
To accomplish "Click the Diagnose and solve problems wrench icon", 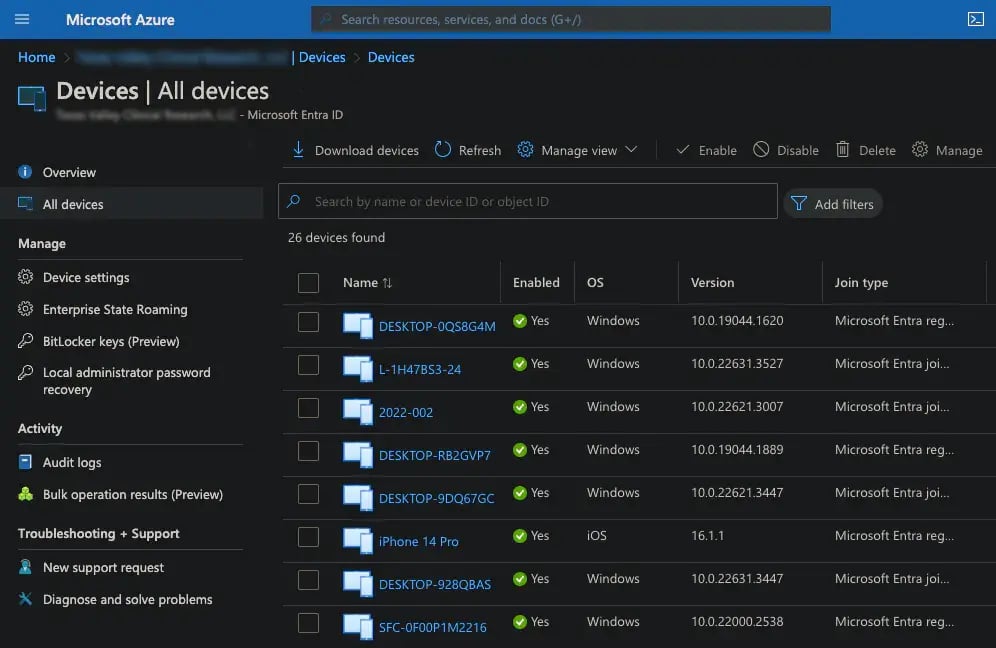I will click(25, 598).
